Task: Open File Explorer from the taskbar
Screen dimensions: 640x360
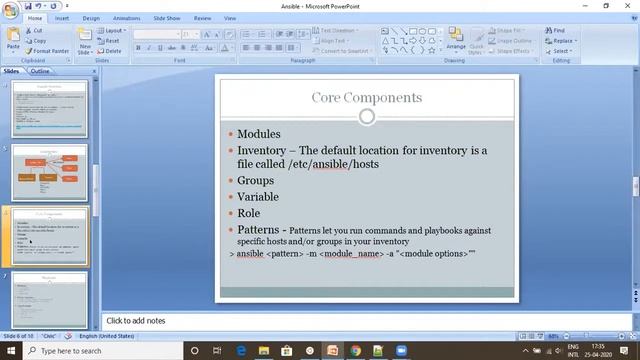Action: point(264,351)
